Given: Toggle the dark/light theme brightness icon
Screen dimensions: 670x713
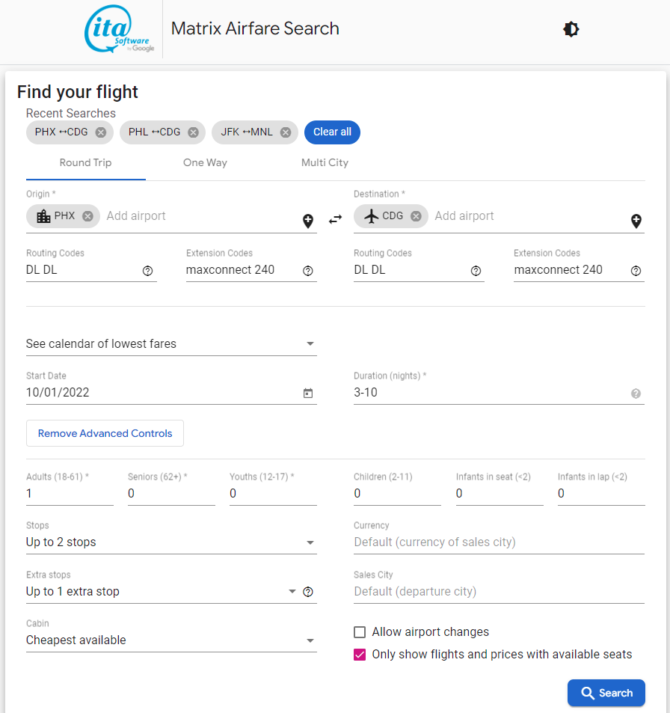Looking at the screenshot, I should coord(571,30).
